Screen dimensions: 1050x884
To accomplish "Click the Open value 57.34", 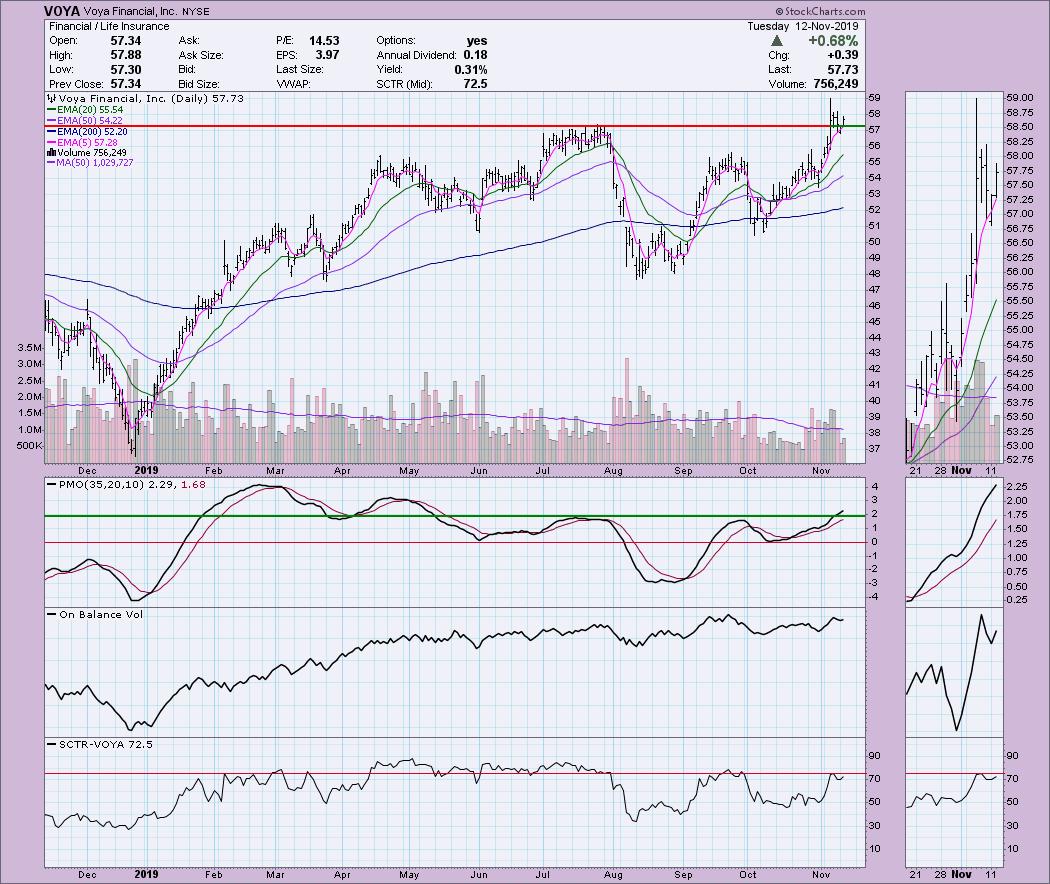I will tap(126, 41).
